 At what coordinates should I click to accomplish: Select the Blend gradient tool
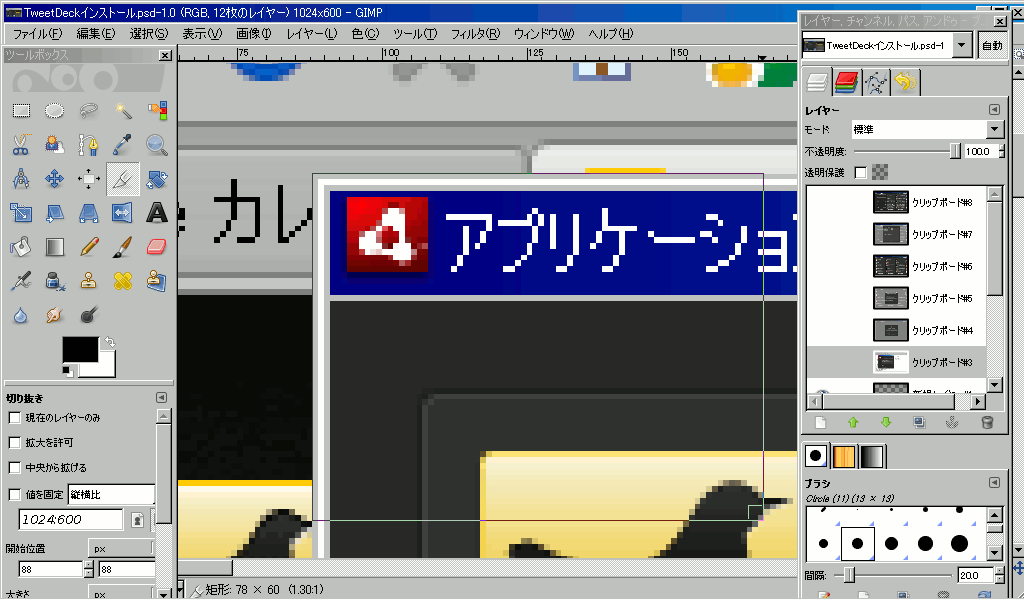click(x=54, y=247)
